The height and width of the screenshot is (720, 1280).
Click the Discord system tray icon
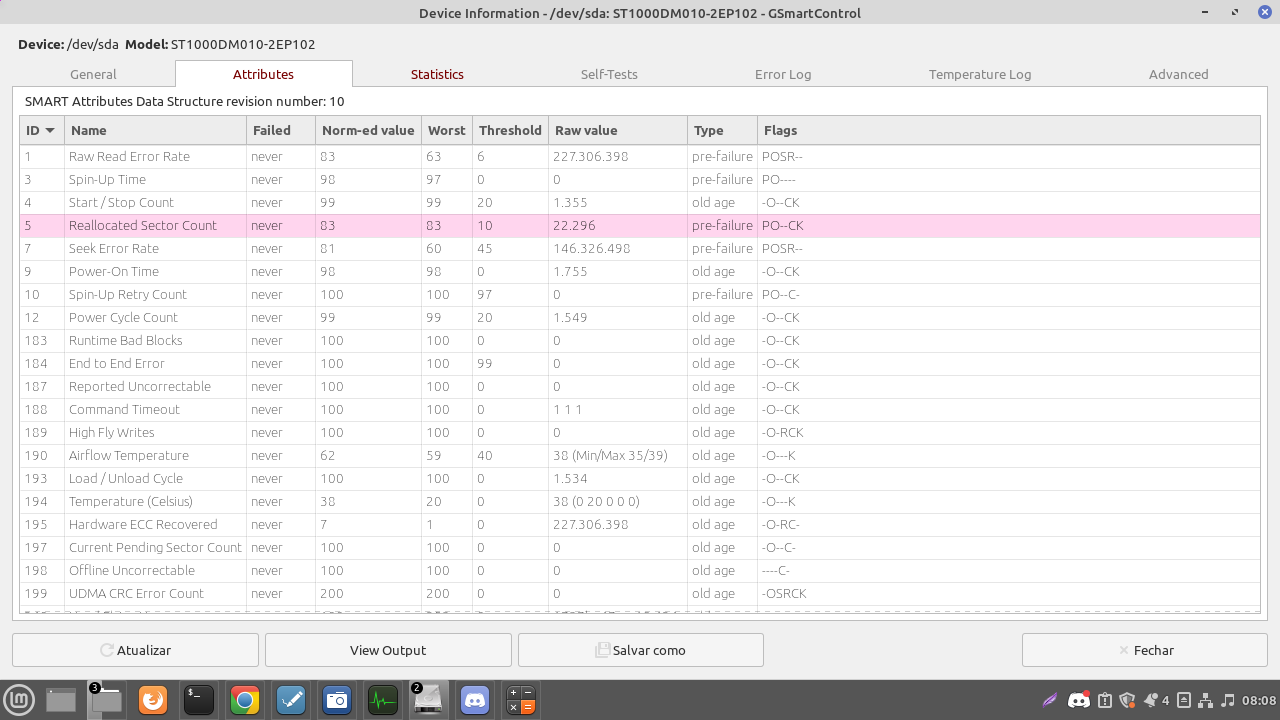click(1079, 700)
